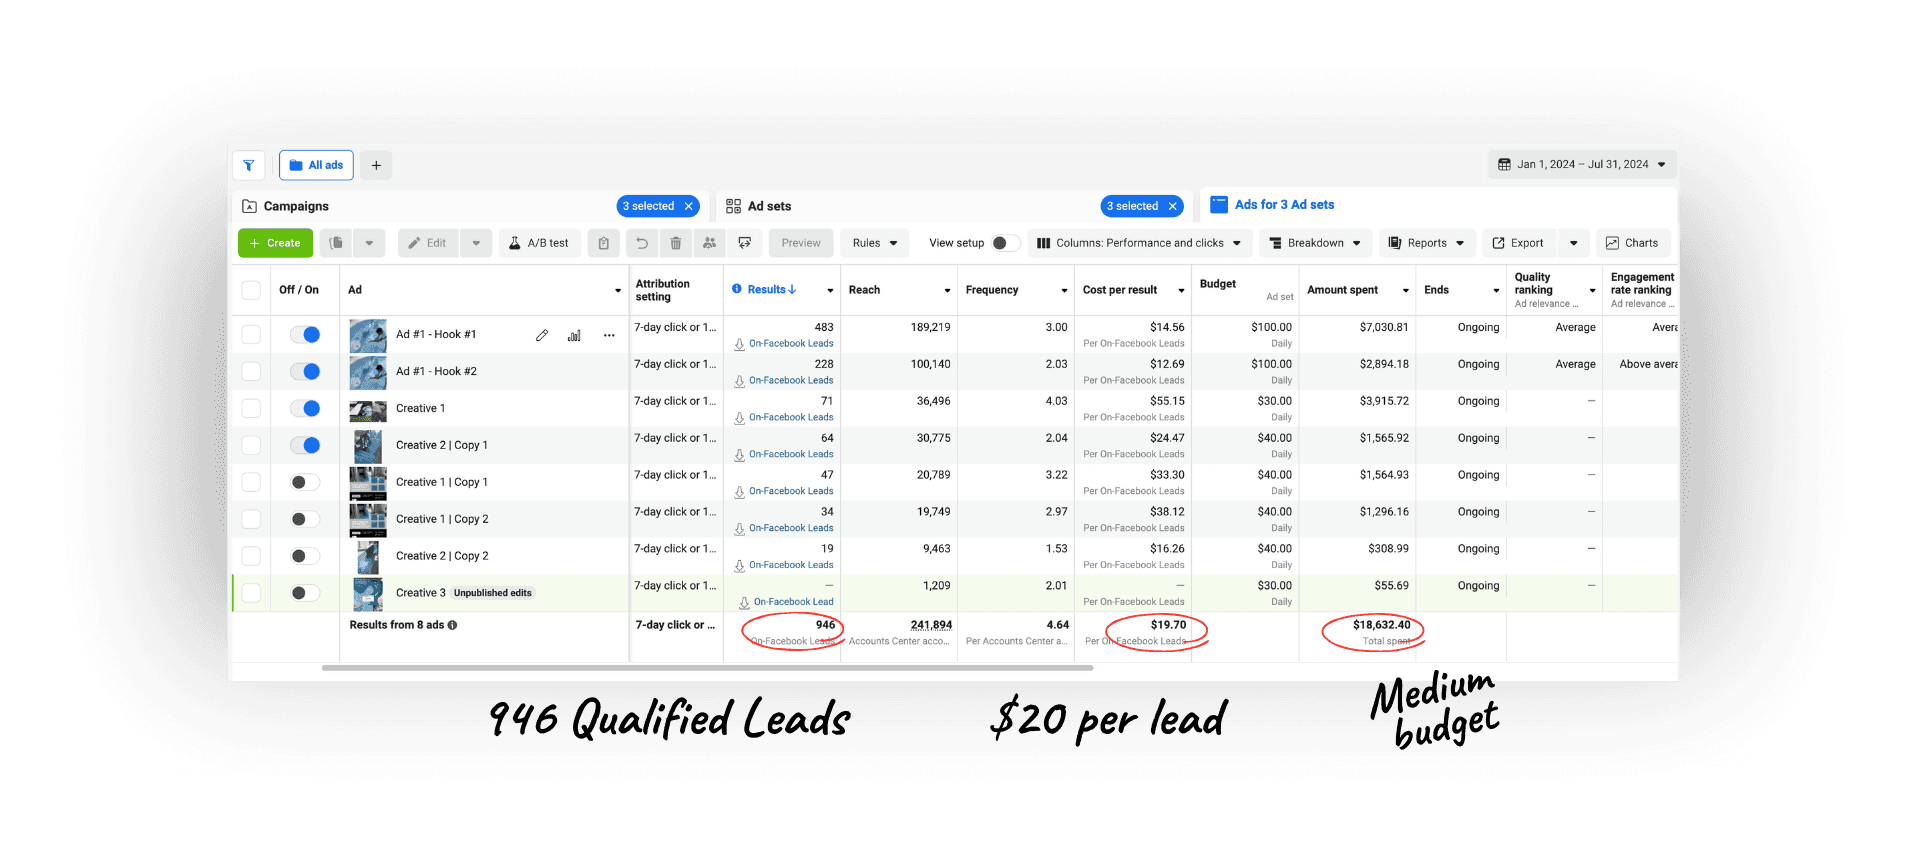Open the Breakdown dropdown
This screenshot has height=844, width=1908.
pyautogui.click(x=1315, y=243)
